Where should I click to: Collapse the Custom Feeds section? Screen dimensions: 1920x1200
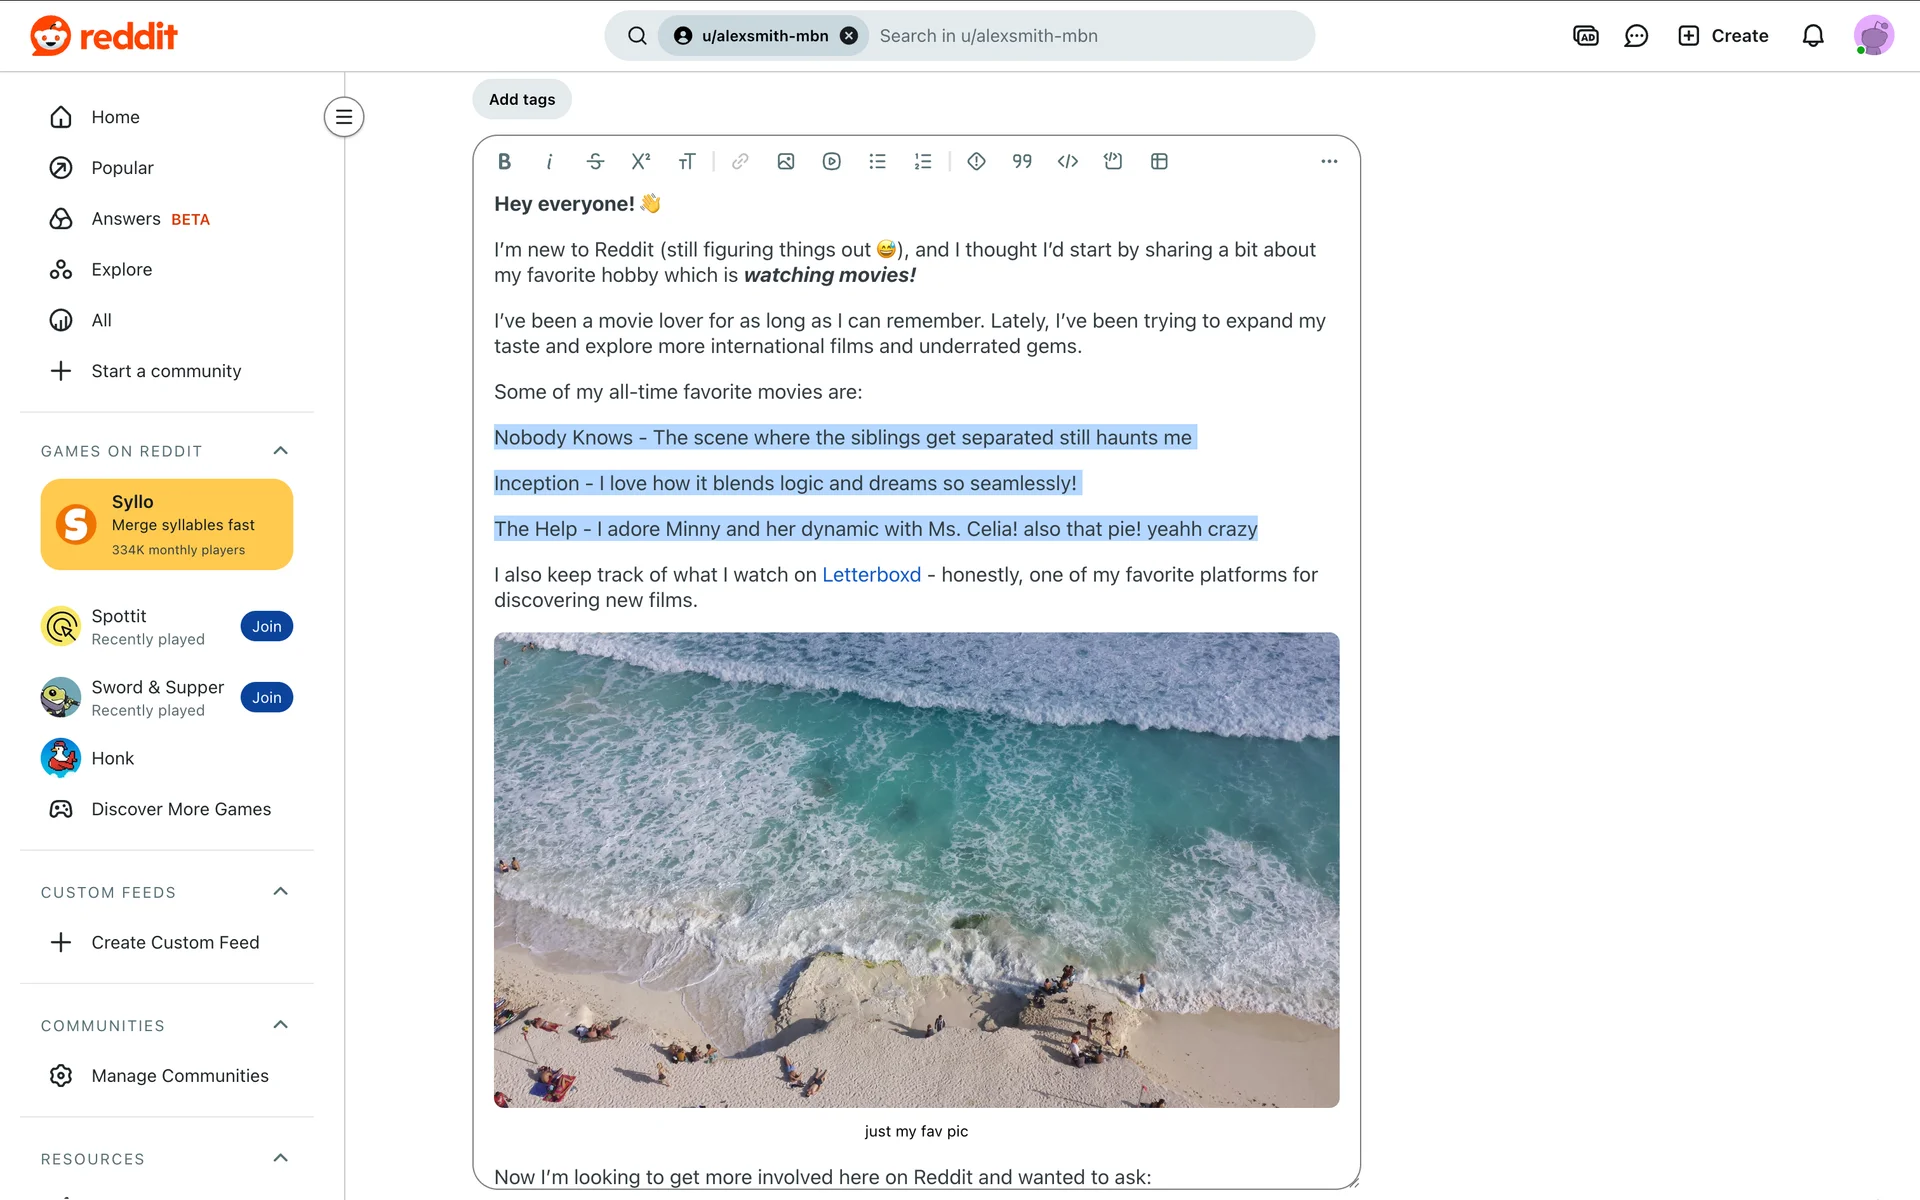281,892
